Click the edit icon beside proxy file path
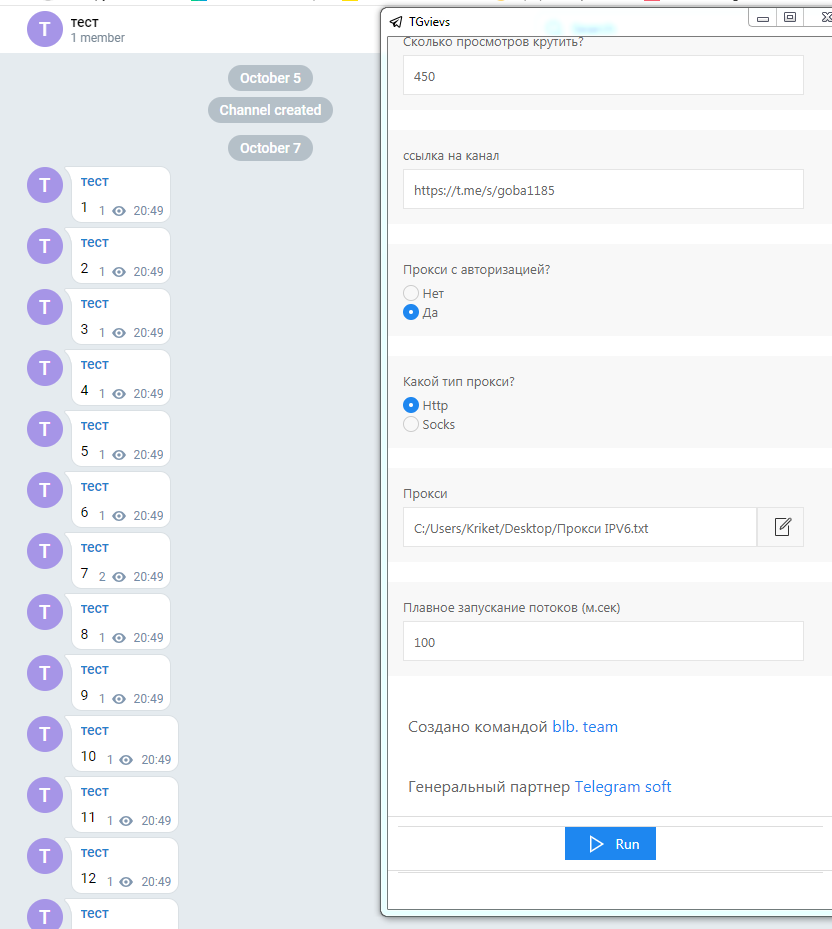Viewport: 832px width, 929px height. (x=781, y=527)
